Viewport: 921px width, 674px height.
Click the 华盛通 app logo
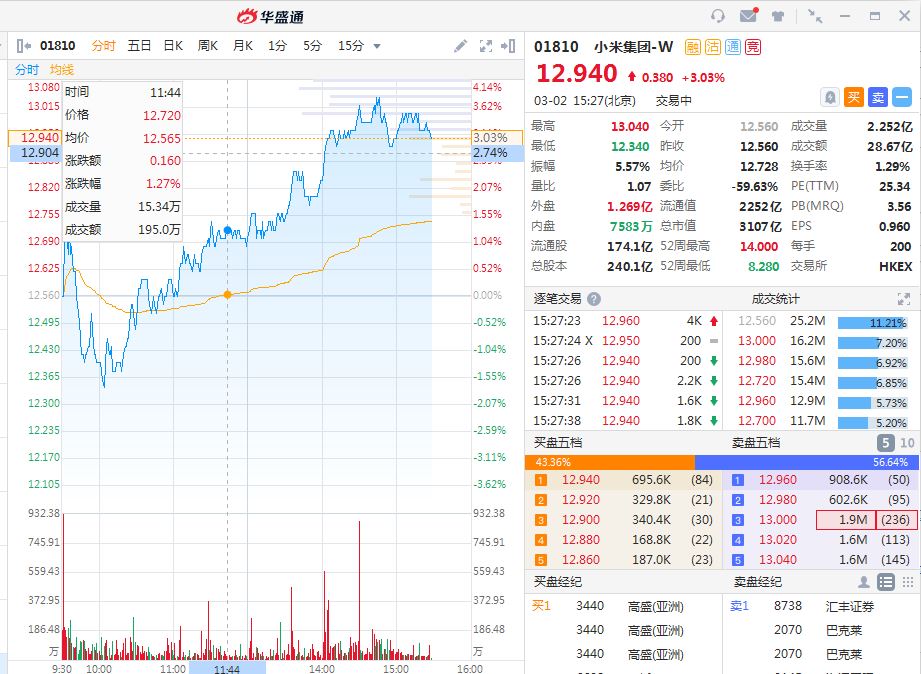[271, 16]
